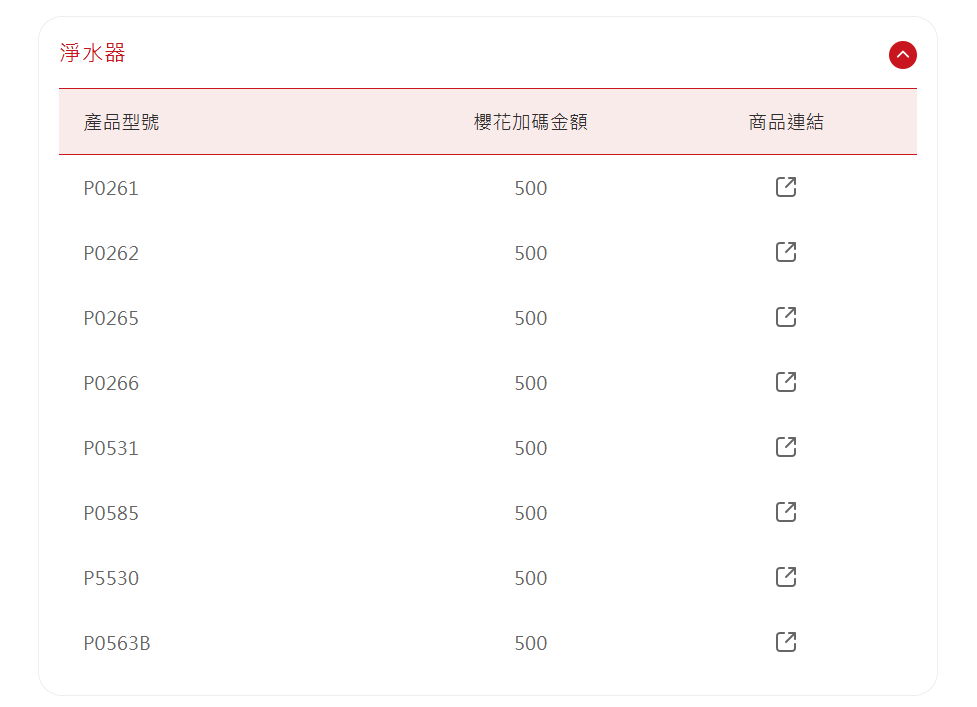Click the 櫻花加碼金額 column header
Image resolution: width=977 pixels, height=707 pixels.
point(530,123)
